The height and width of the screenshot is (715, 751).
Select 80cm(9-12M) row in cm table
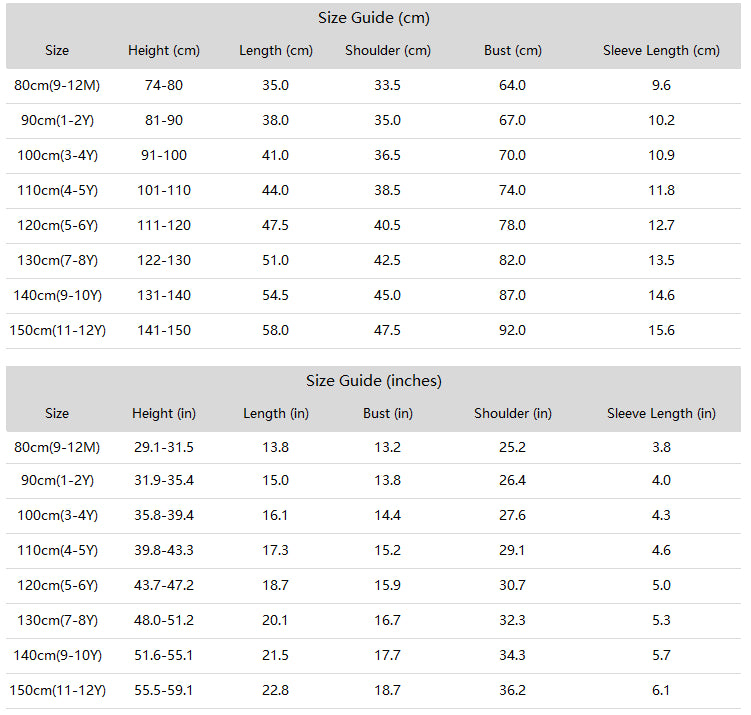(57, 86)
